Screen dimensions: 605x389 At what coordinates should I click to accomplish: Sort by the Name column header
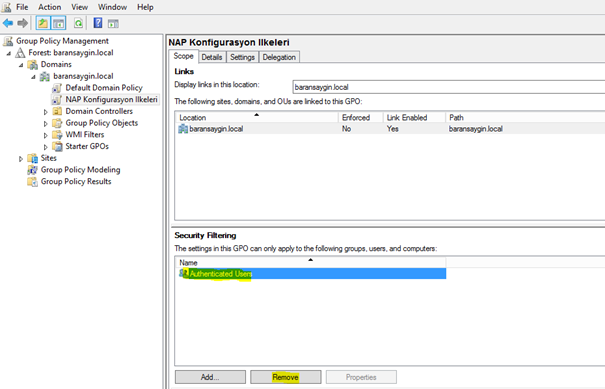click(311, 262)
